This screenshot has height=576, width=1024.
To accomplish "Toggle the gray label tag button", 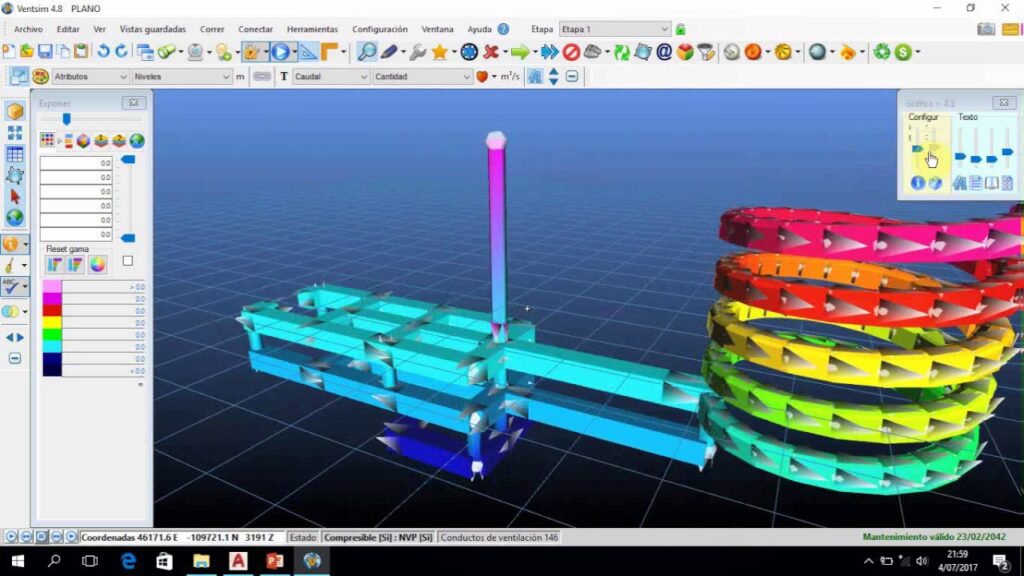I will coord(262,76).
